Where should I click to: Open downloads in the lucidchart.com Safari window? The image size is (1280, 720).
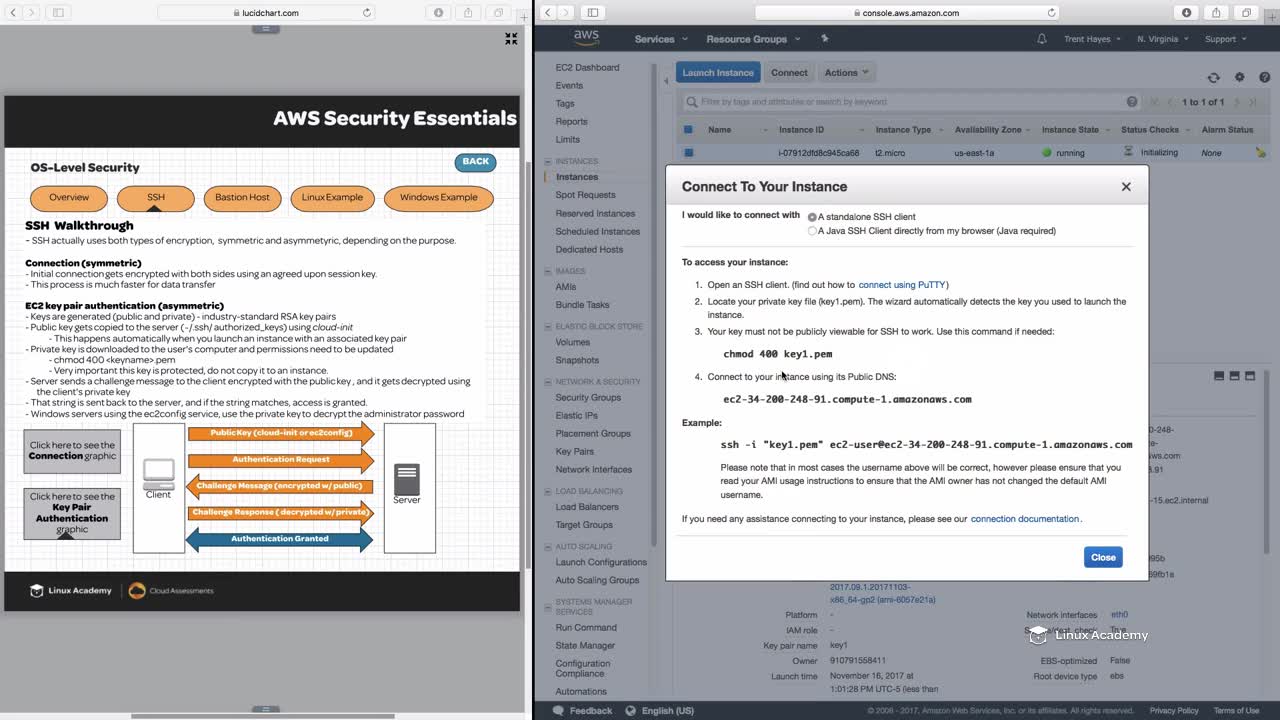[x=438, y=13]
